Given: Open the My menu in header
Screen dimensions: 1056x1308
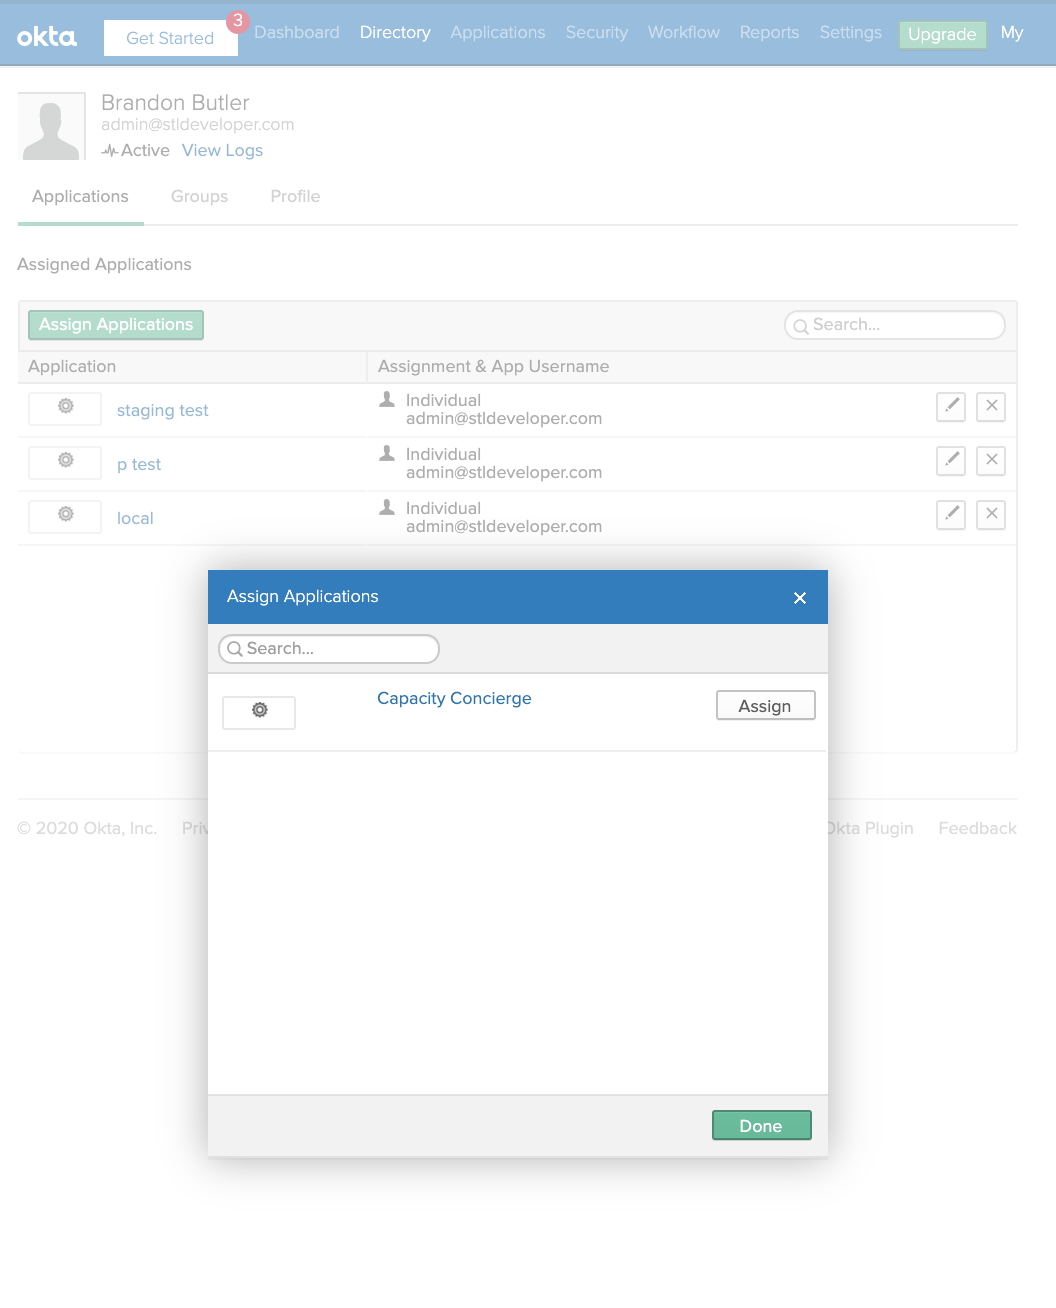Looking at the screenshot, I should tap(1012, 32).
